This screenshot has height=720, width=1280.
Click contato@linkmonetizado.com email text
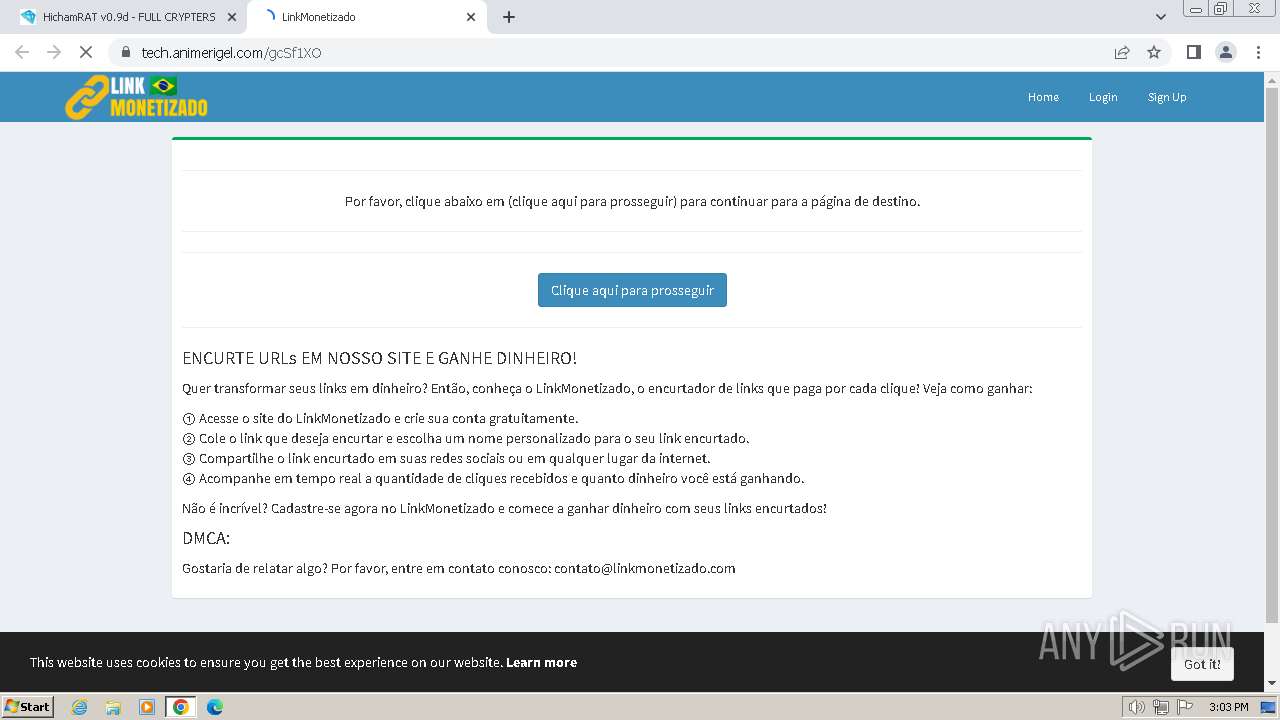point(645,568)
